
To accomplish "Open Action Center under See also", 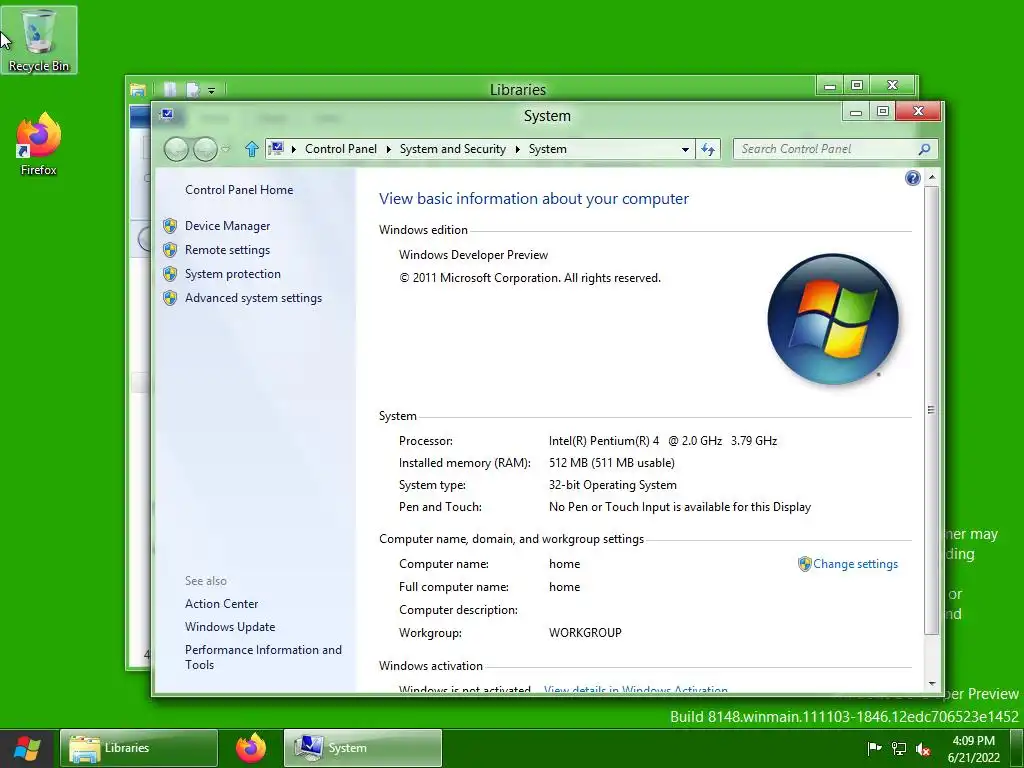I will tap(221, 604).
